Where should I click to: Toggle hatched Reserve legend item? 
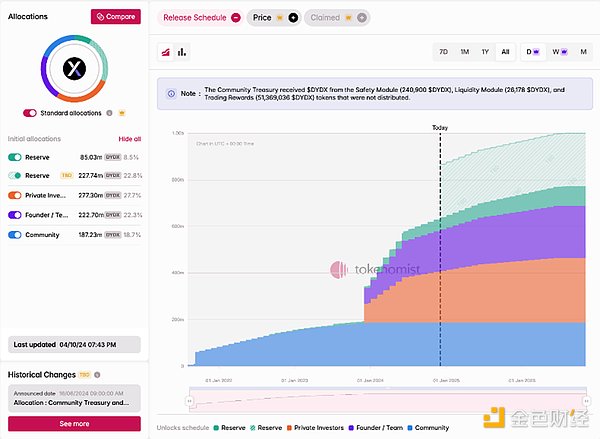click(x=266, y=428)
